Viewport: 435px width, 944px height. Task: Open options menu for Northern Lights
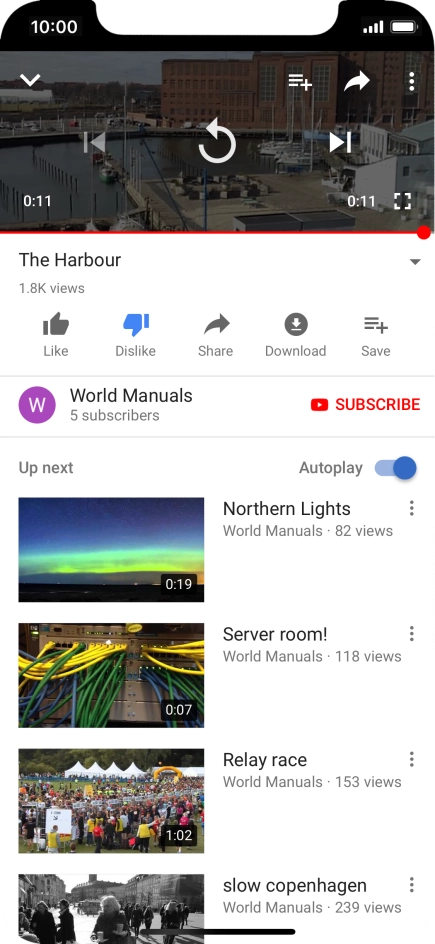pos(412,508)
